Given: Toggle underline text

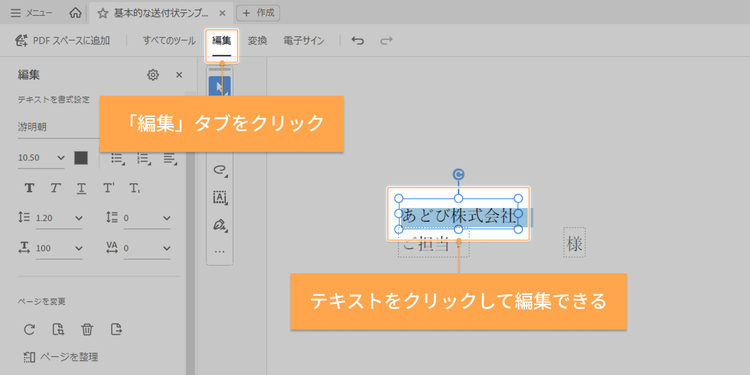Looking at the screenshot, I should click(81, 188).
